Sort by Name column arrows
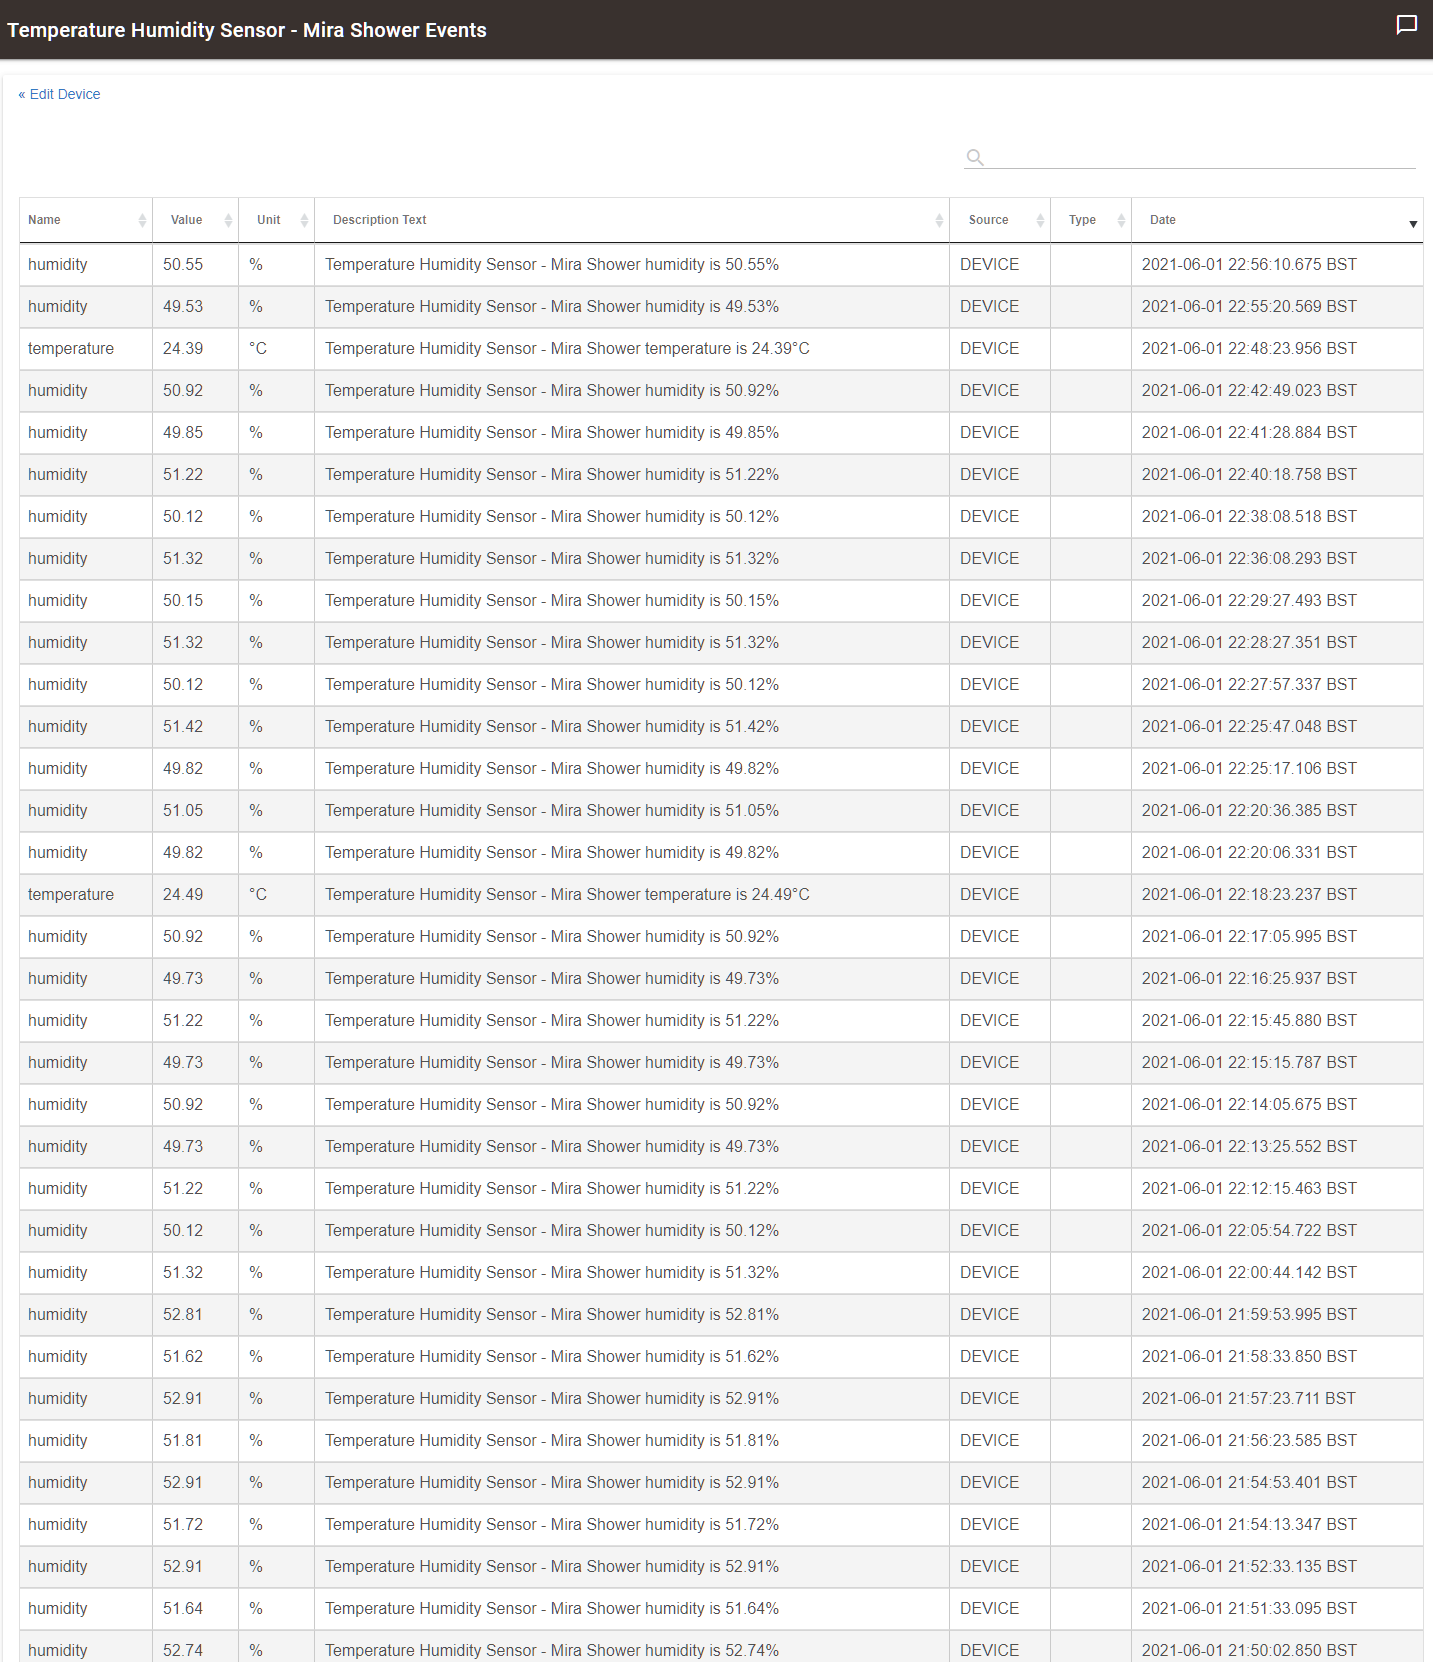This screenshot has height=1662, width=1433. [142, 221]
